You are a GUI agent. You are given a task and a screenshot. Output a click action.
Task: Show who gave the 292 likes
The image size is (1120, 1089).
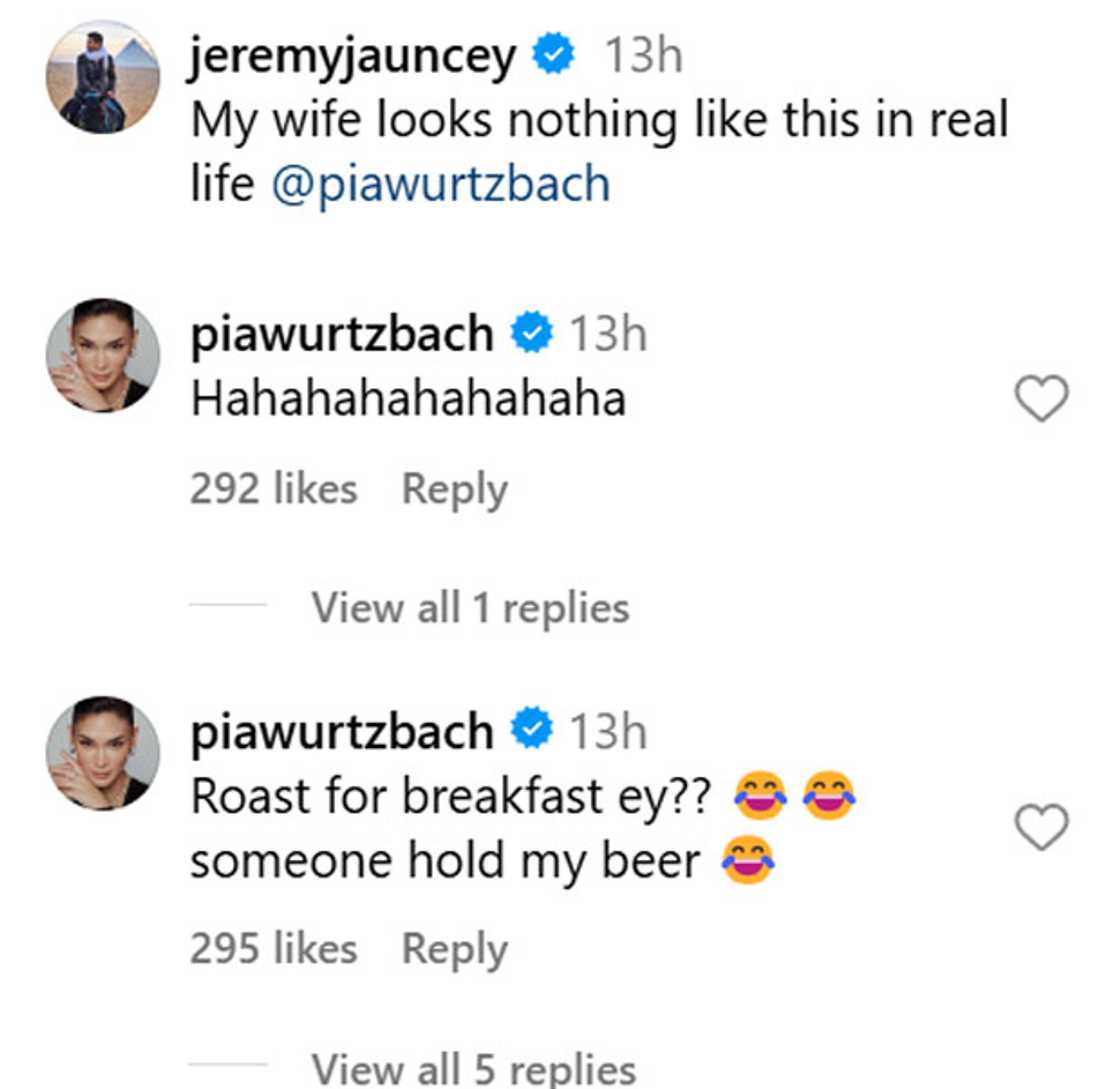tap(273, 490)
